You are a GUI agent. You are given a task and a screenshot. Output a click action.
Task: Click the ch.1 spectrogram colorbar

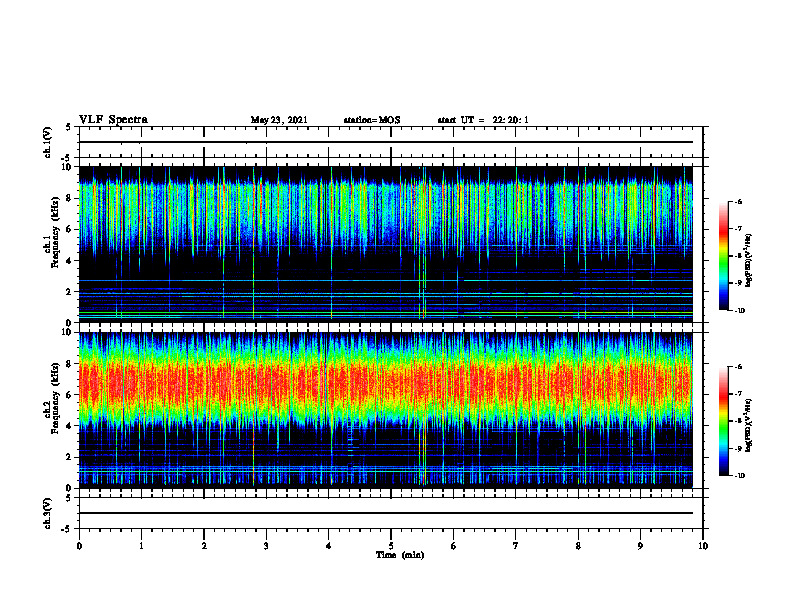point(723,256)
